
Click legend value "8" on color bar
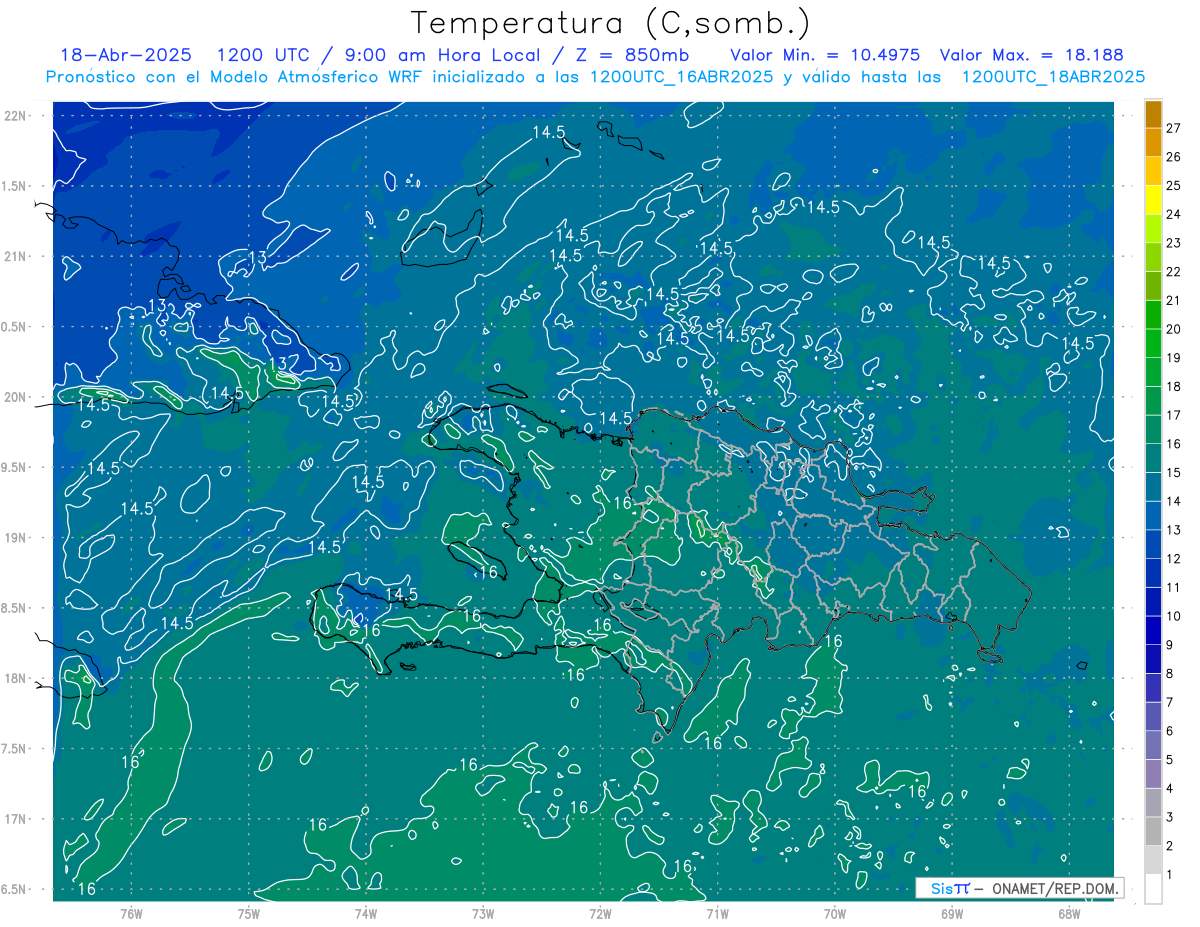pyautogui.click(x=1170, y=674)
